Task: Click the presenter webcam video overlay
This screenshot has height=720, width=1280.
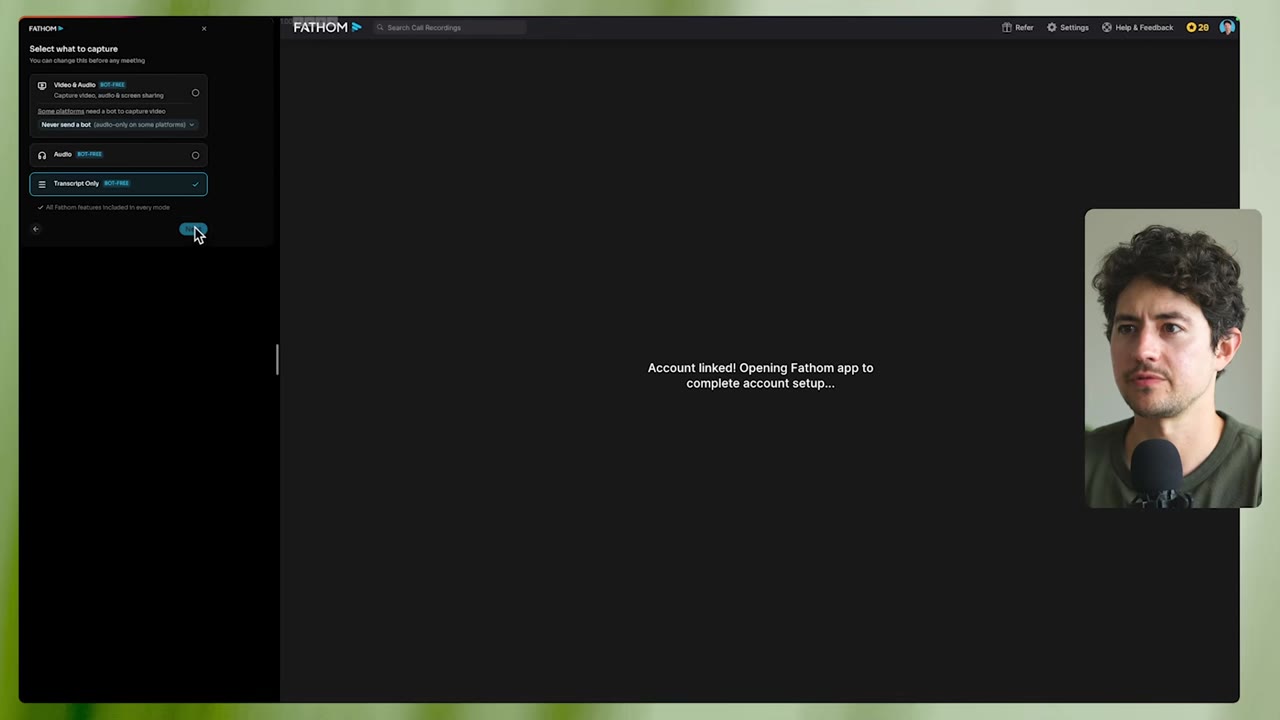Action: point(1173,358)
